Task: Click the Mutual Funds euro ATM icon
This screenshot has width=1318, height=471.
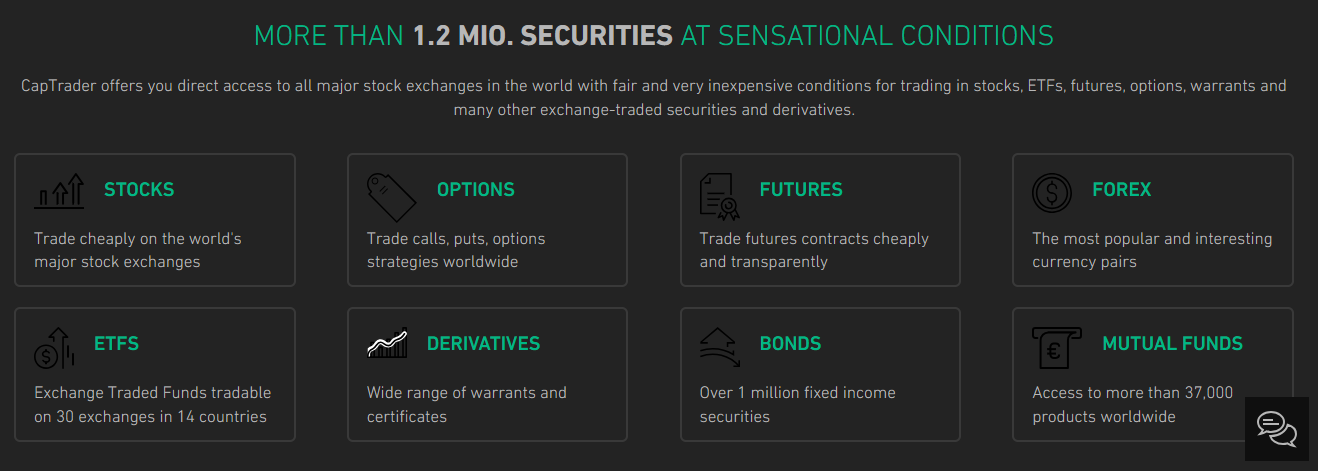Action: tap(1056, 348)
